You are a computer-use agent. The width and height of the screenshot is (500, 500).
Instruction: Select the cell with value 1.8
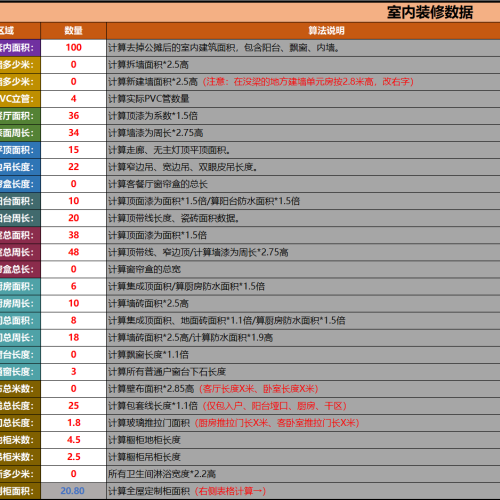[73, 423]
